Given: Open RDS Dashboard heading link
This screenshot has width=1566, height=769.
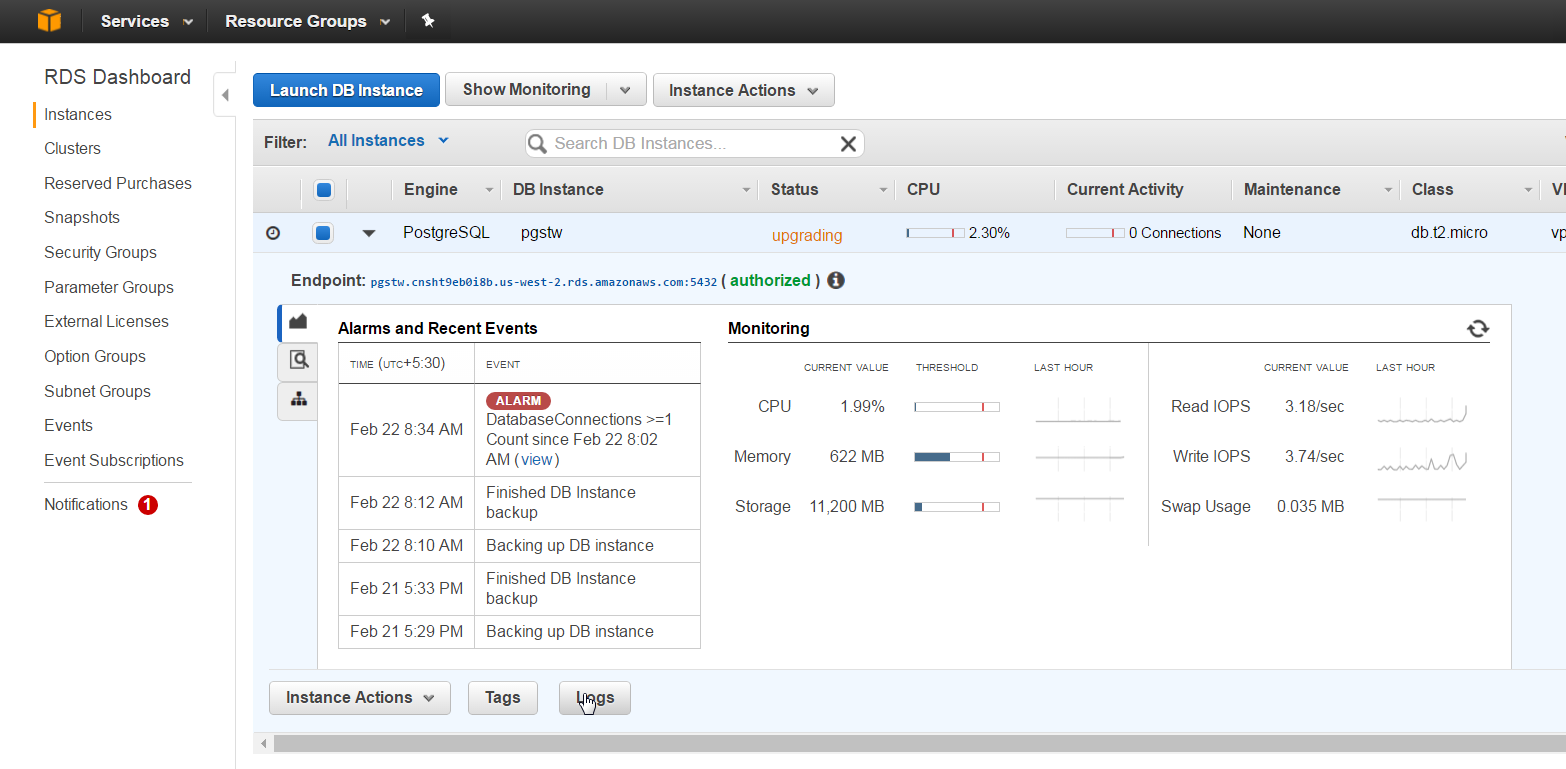Looking at the screenshot, I should pyautogui.click(x=117, y=77).
